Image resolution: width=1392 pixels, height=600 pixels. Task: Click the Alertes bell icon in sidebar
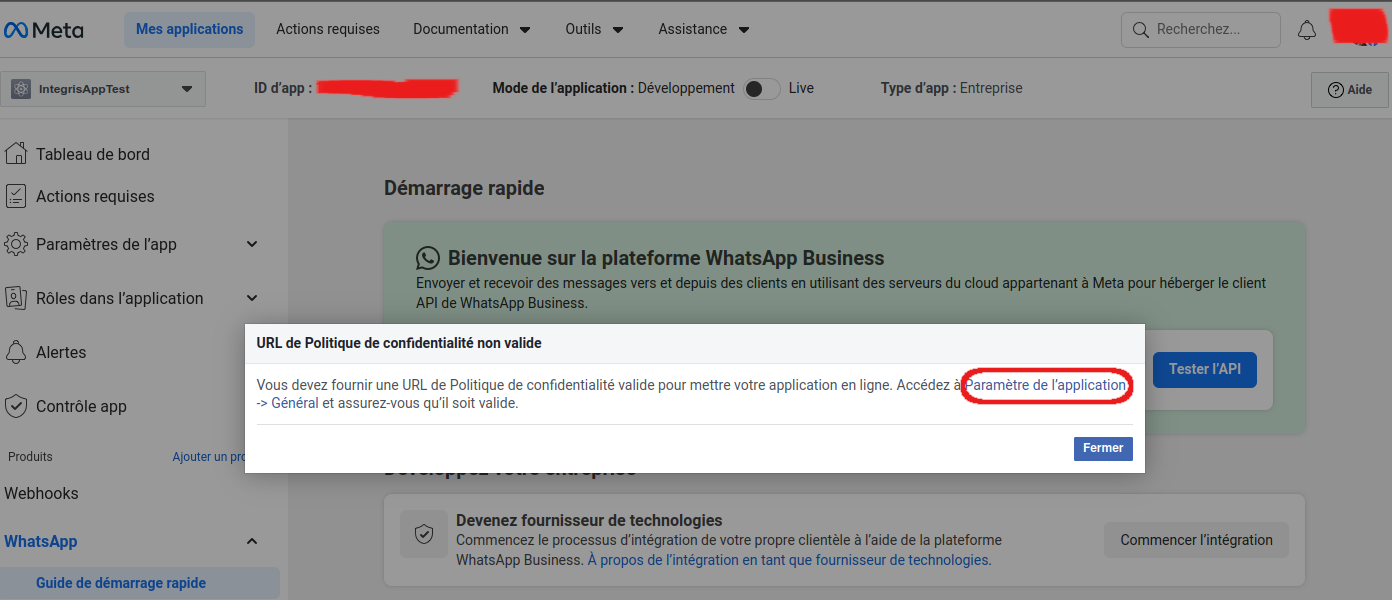click(15, 352)
